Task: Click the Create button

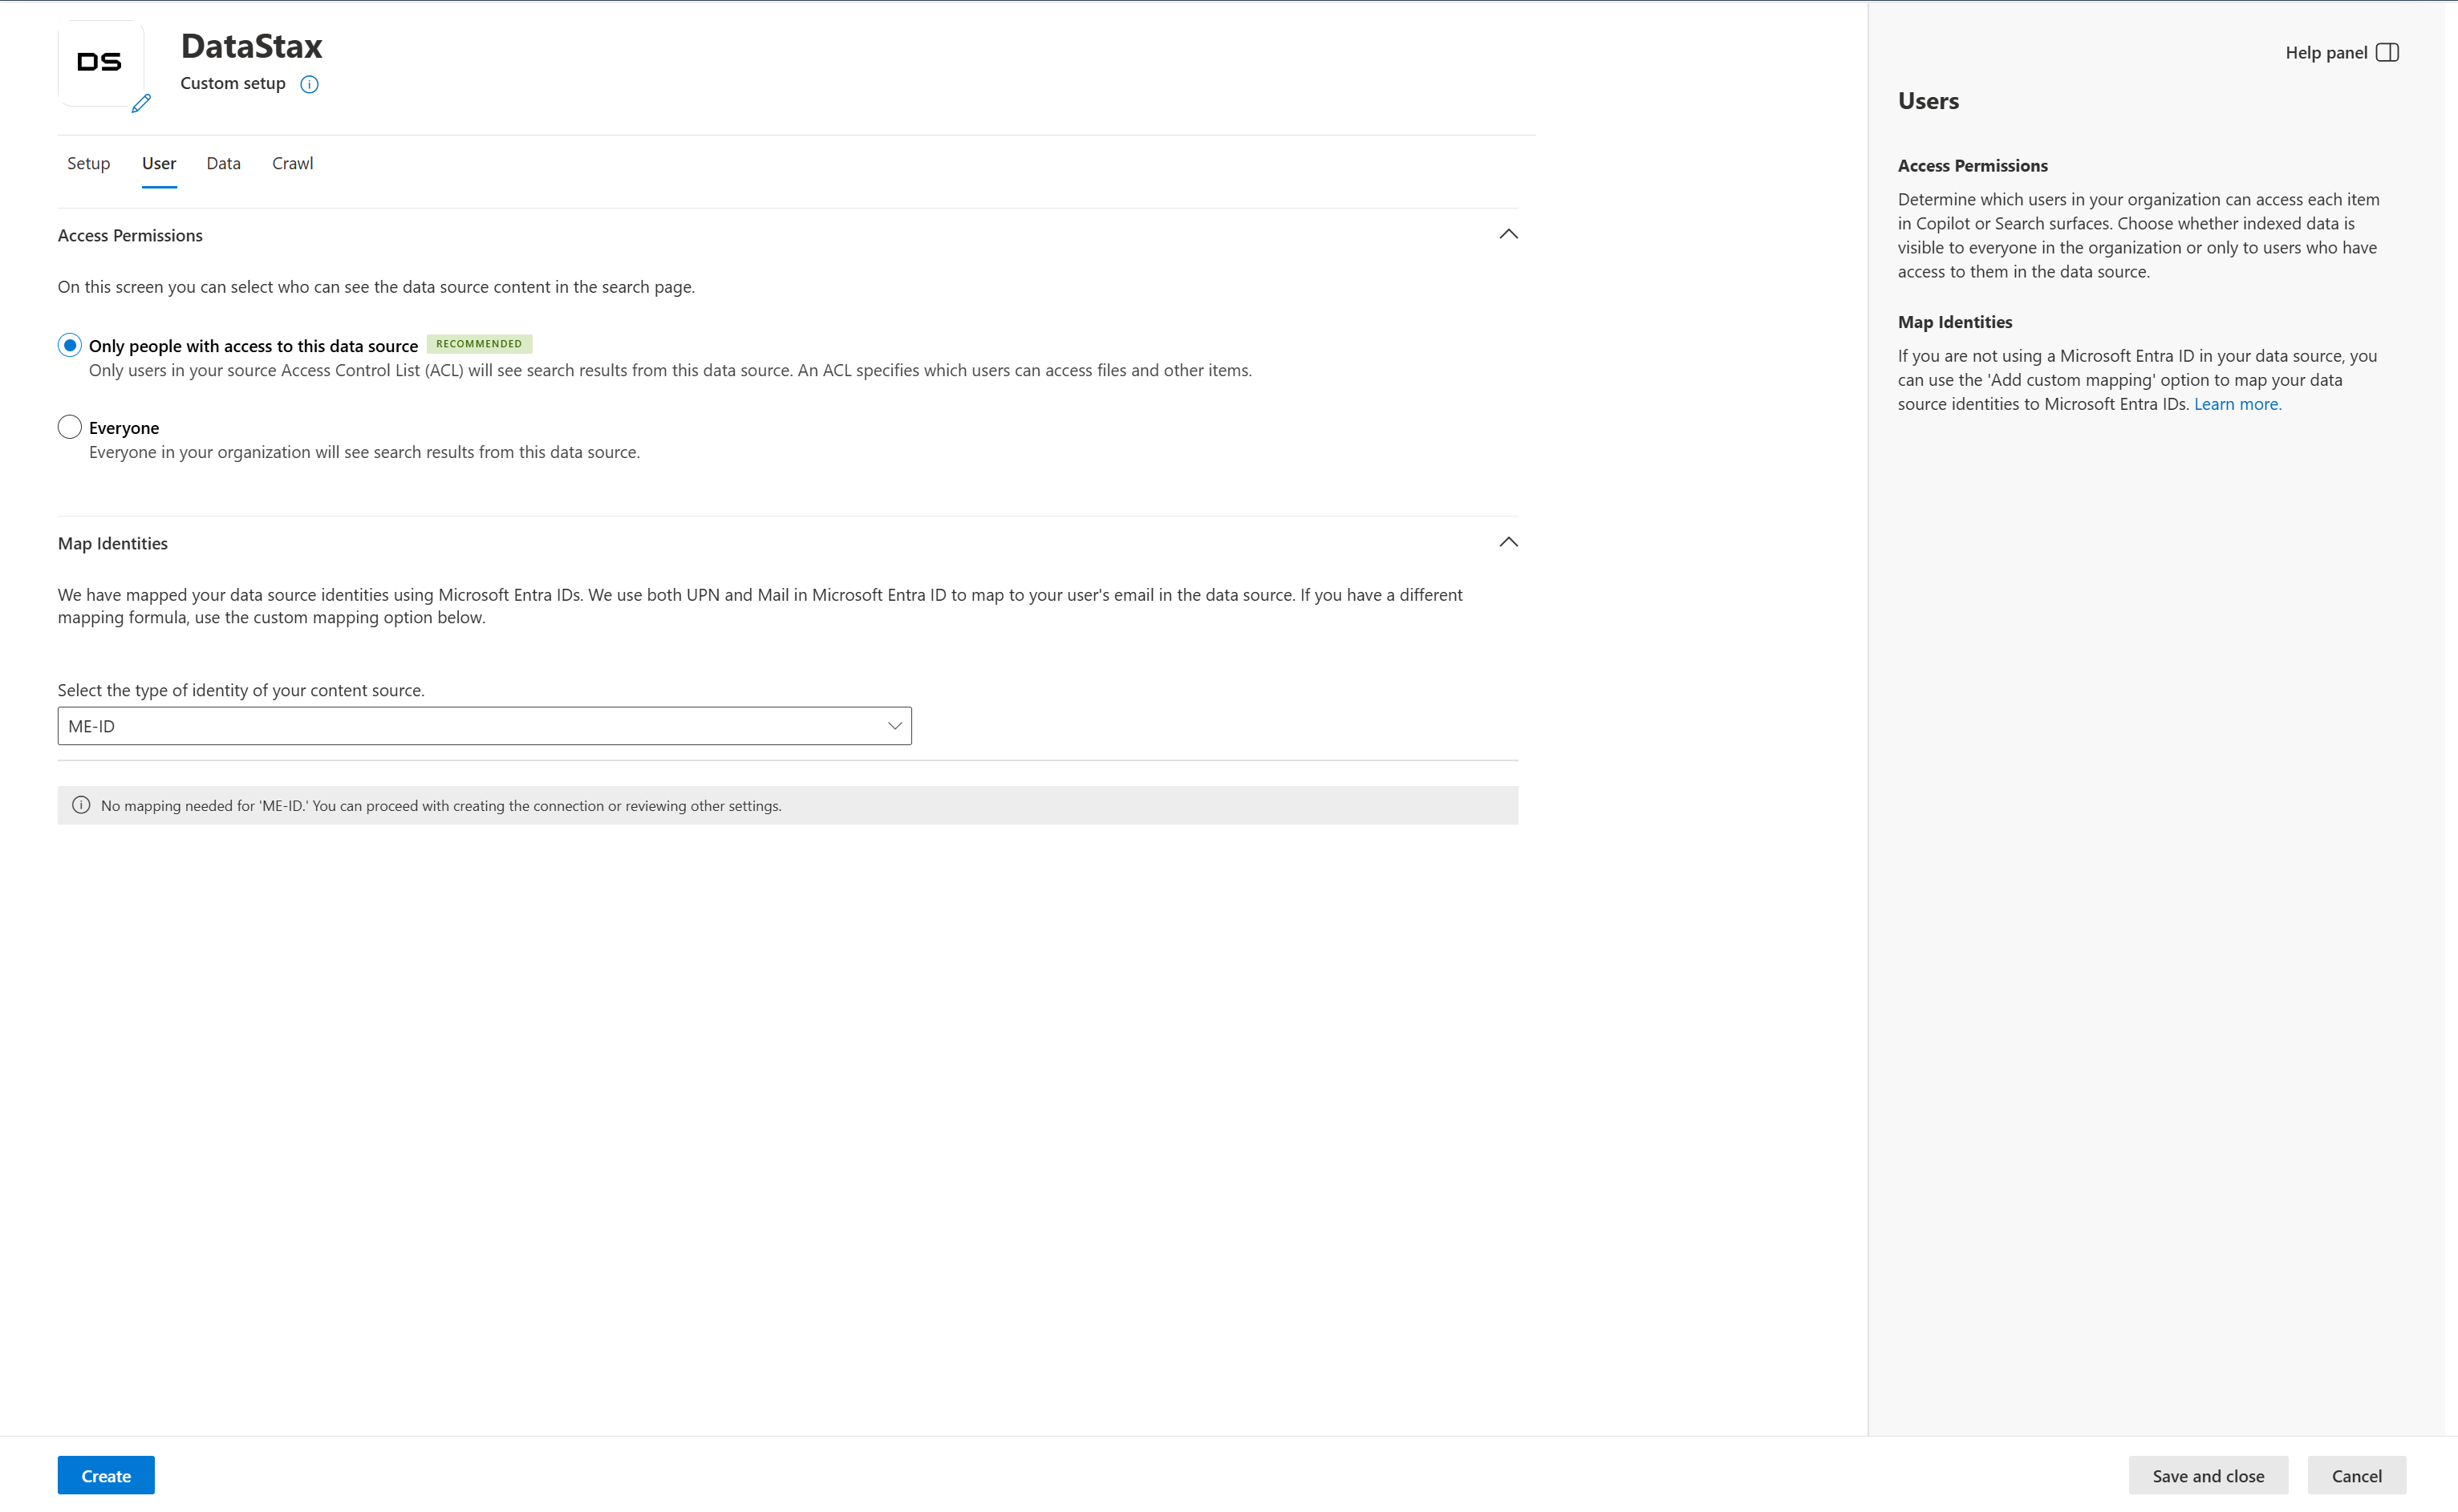Action: [x=105, y=1475]
